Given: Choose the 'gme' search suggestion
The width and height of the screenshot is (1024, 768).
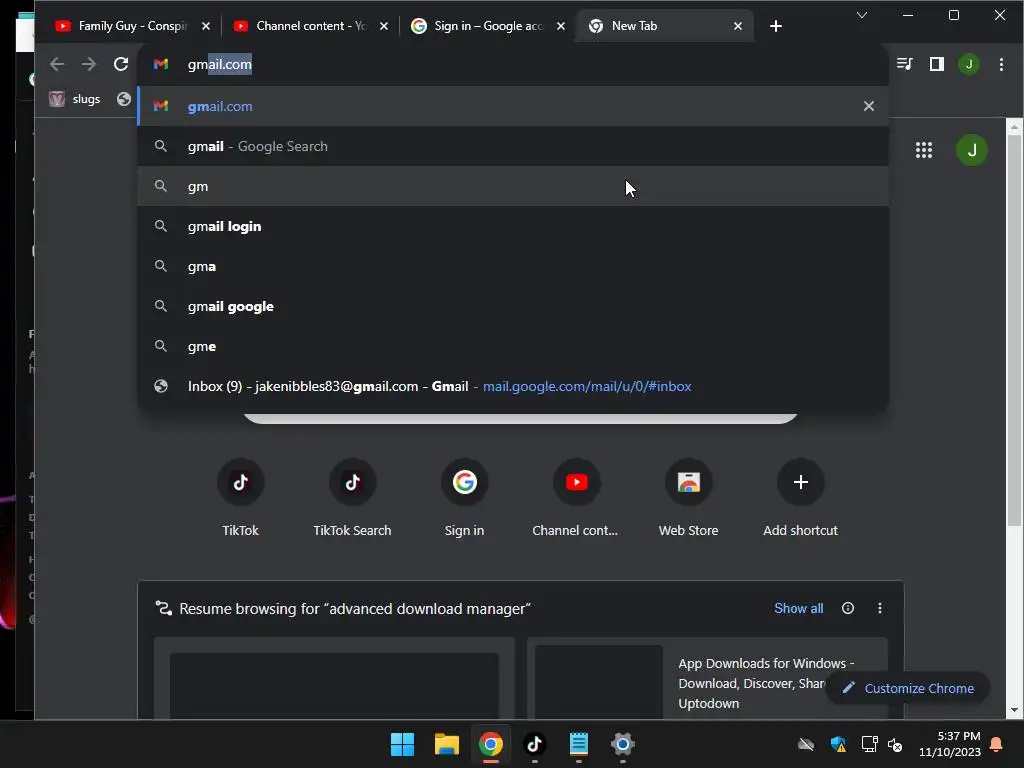Looking at the screenshot, I should [x=513, y=346].
